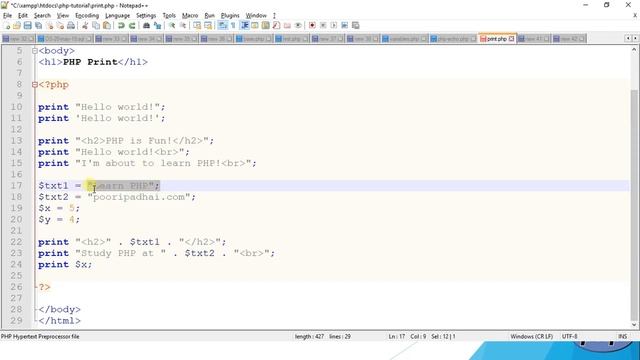Close the print.php tab with its X
Viewport: 640px width, 360px height.
coord(512,39)
